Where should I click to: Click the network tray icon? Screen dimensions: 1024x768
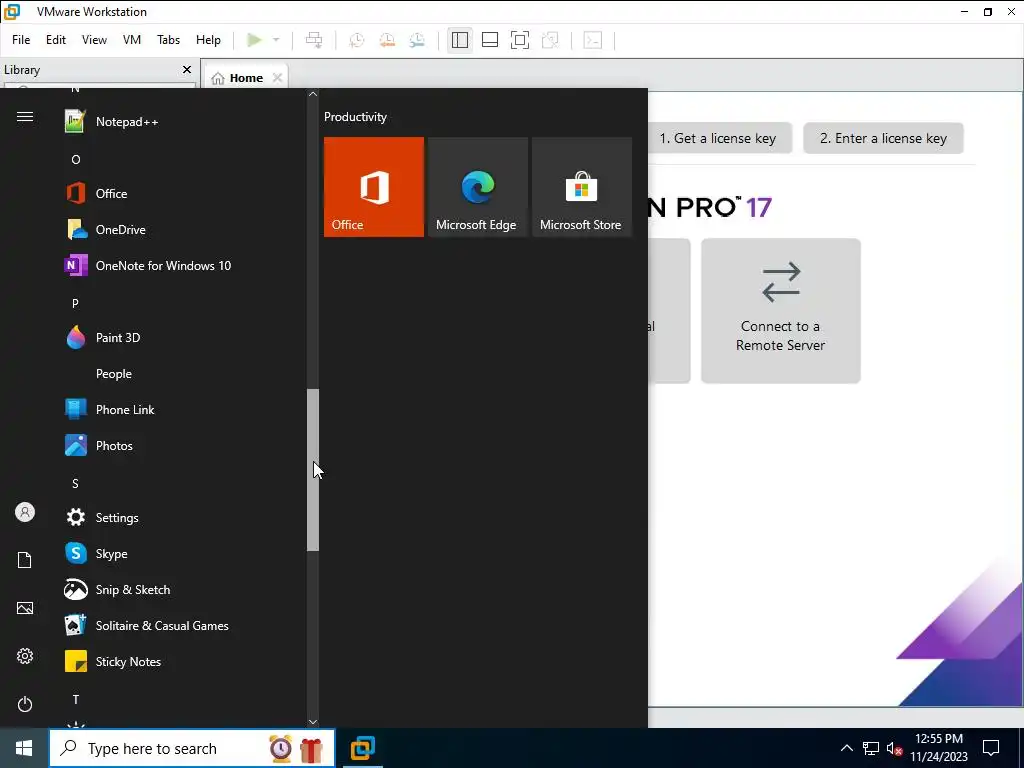[x=871, y=748]
